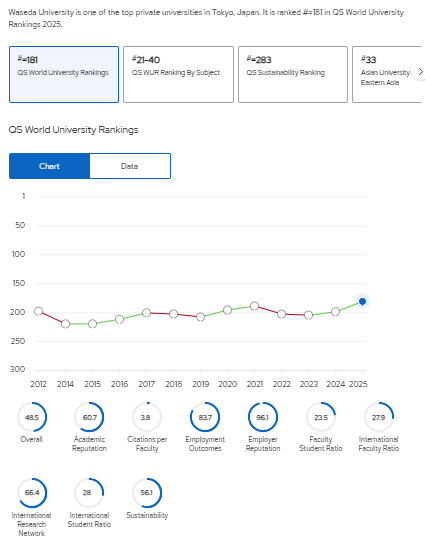Click the 2025 label on the x-axis
Screen dimensions: 426x542
coord(358,384)
